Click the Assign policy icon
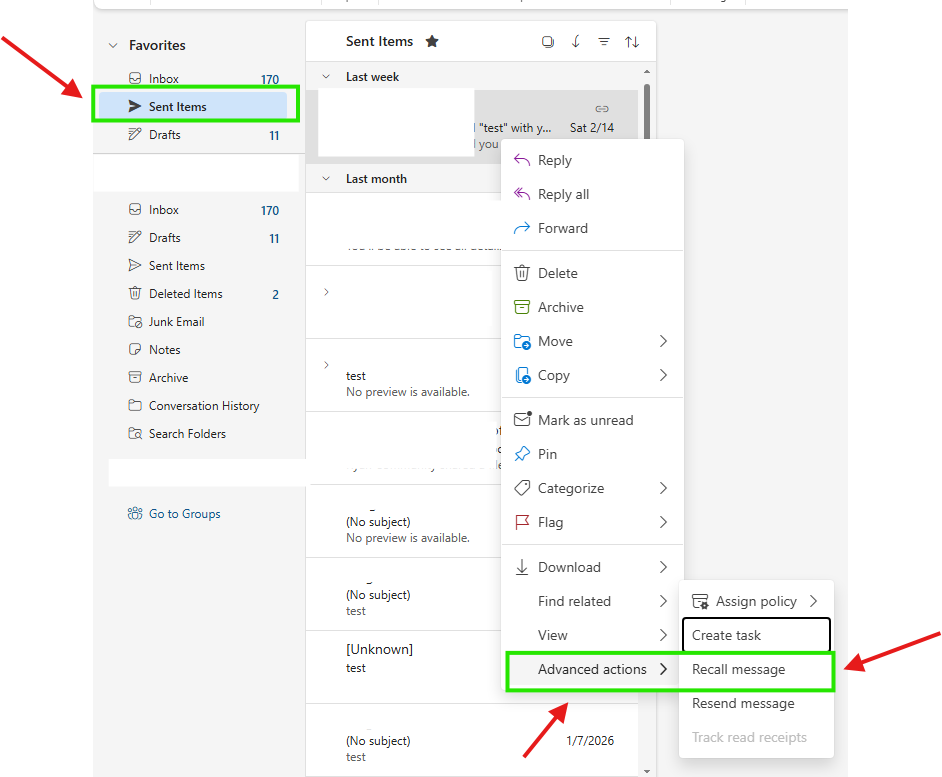This screenshot has height=777, width=942. (700, 602)
